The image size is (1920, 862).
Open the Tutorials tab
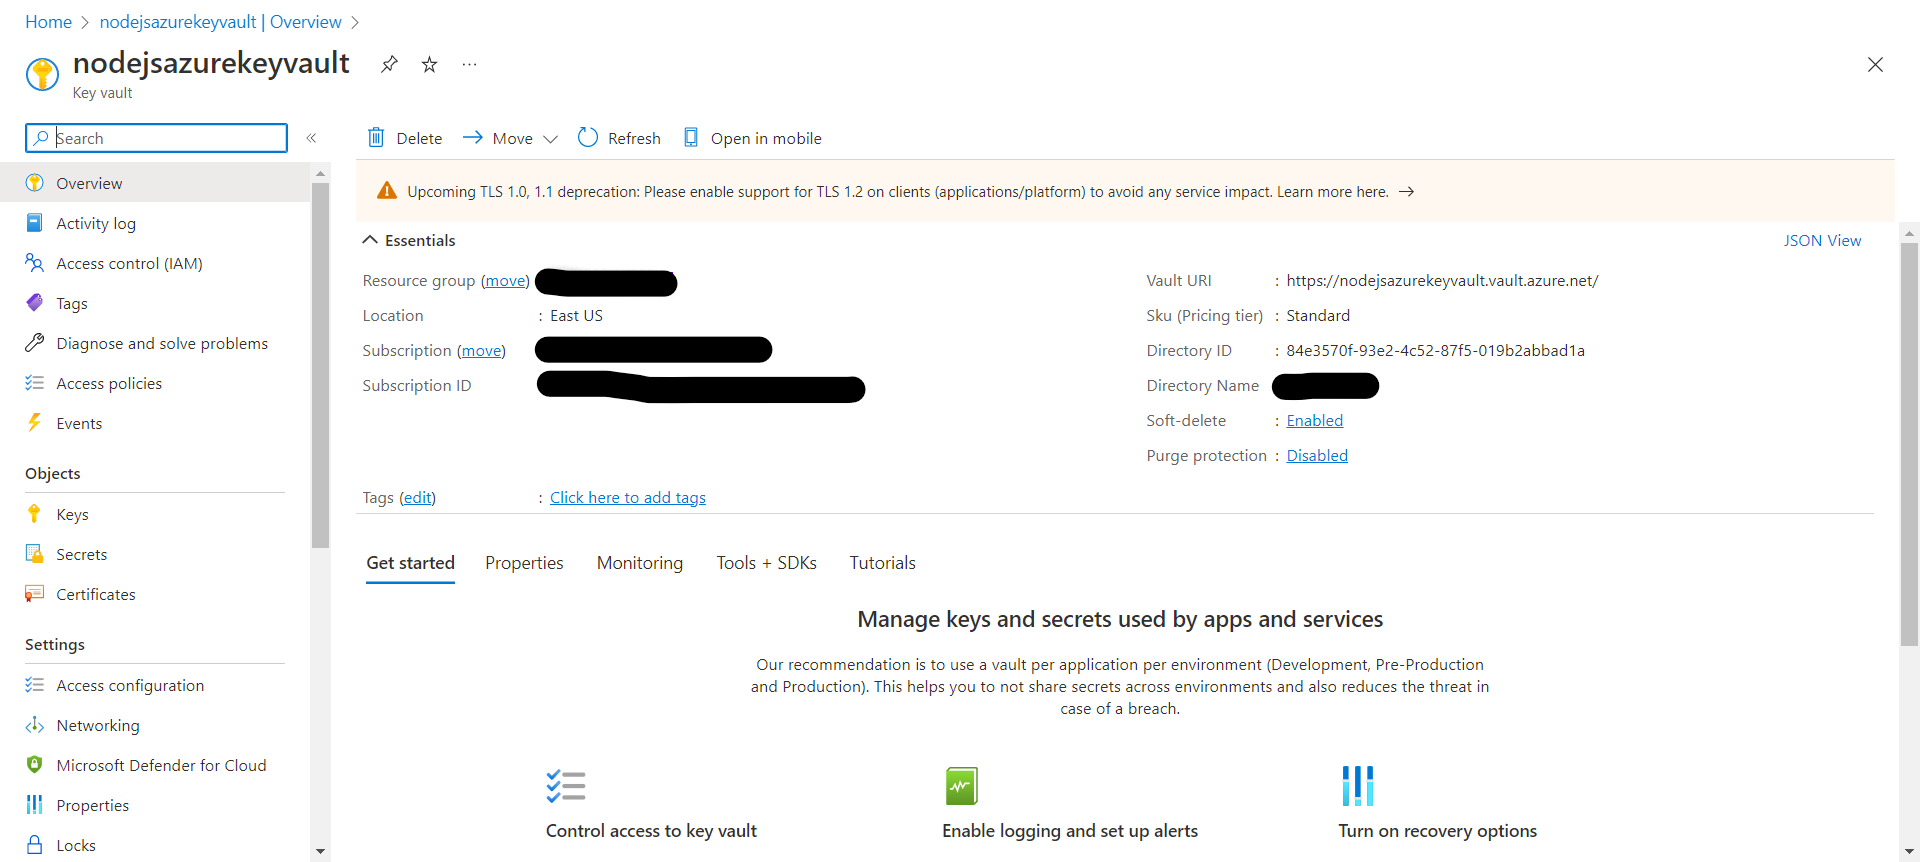point(883,563)
